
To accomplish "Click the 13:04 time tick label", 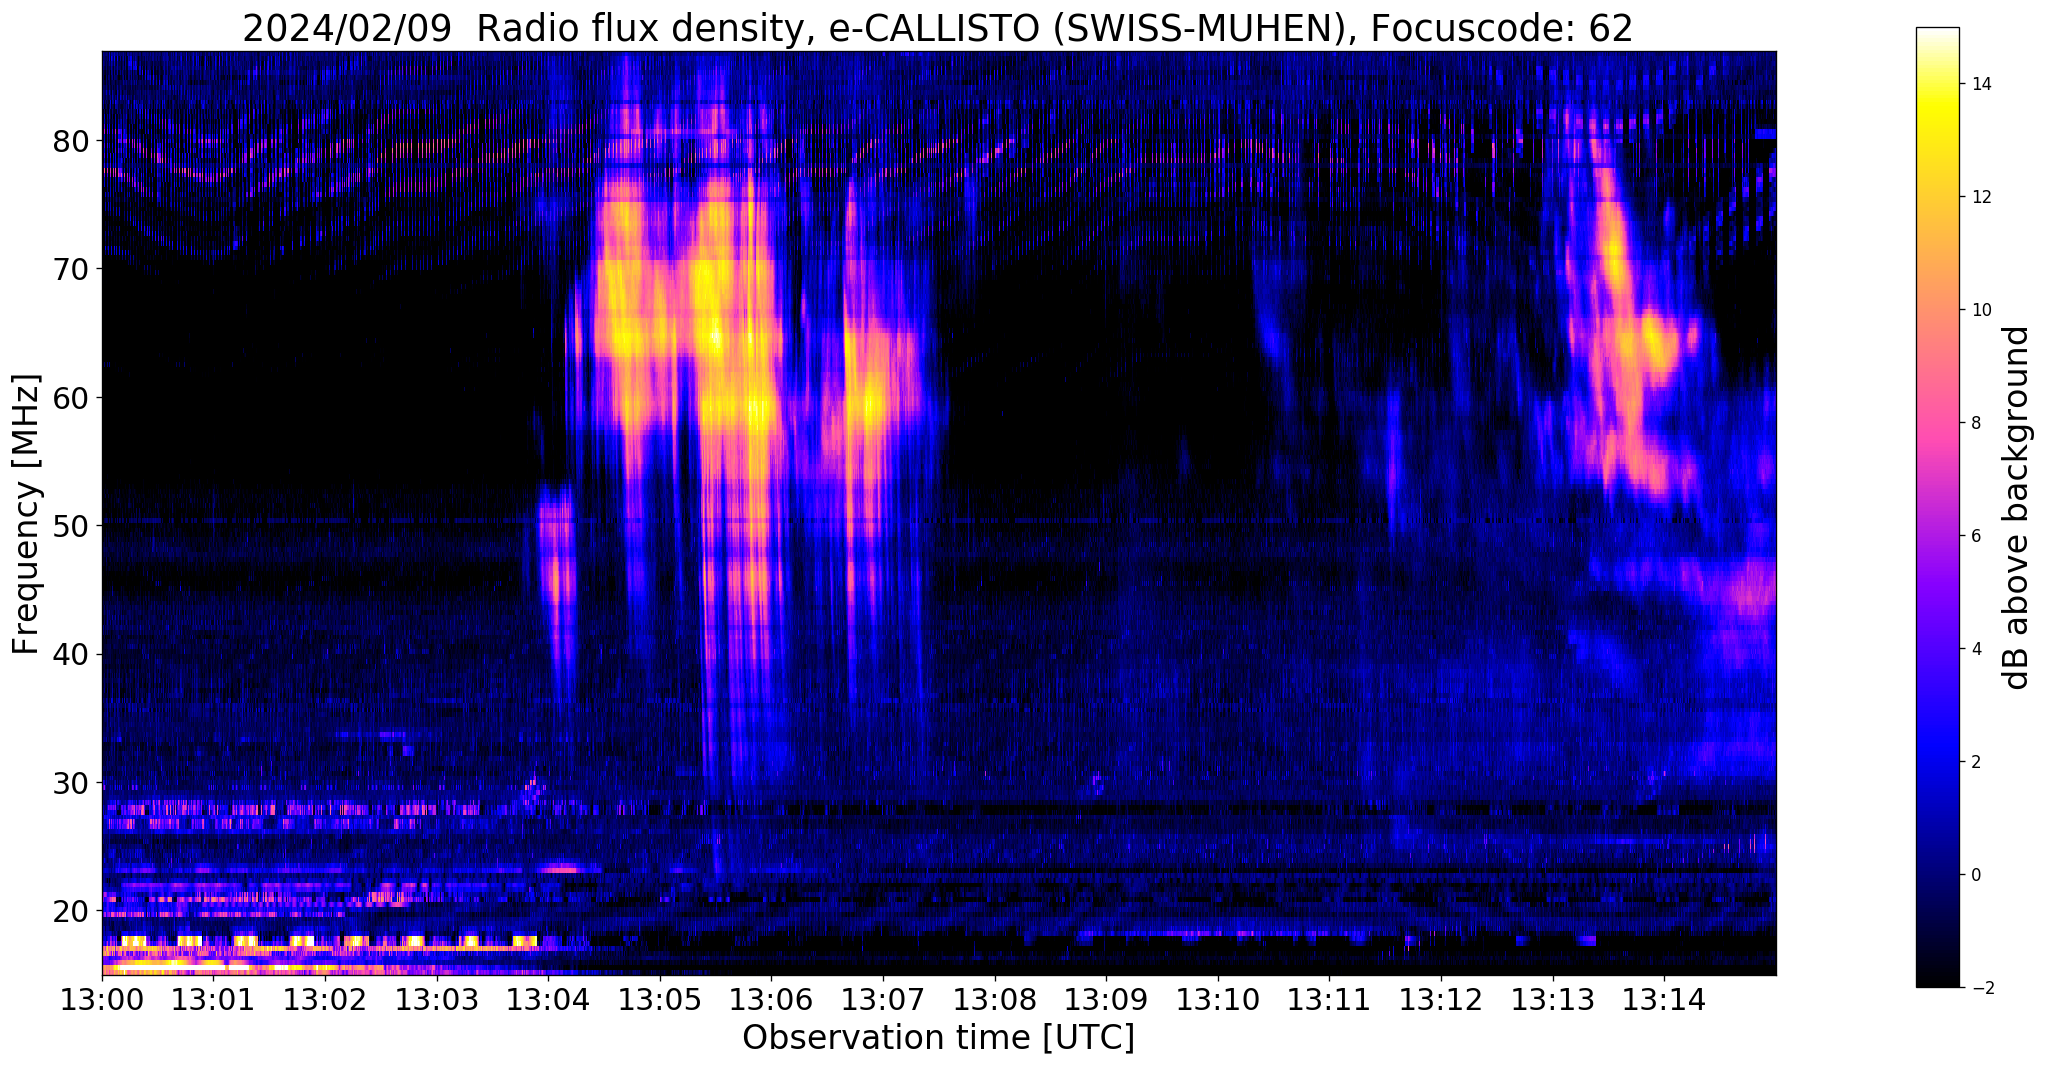I will click(x=548, y=1000).
